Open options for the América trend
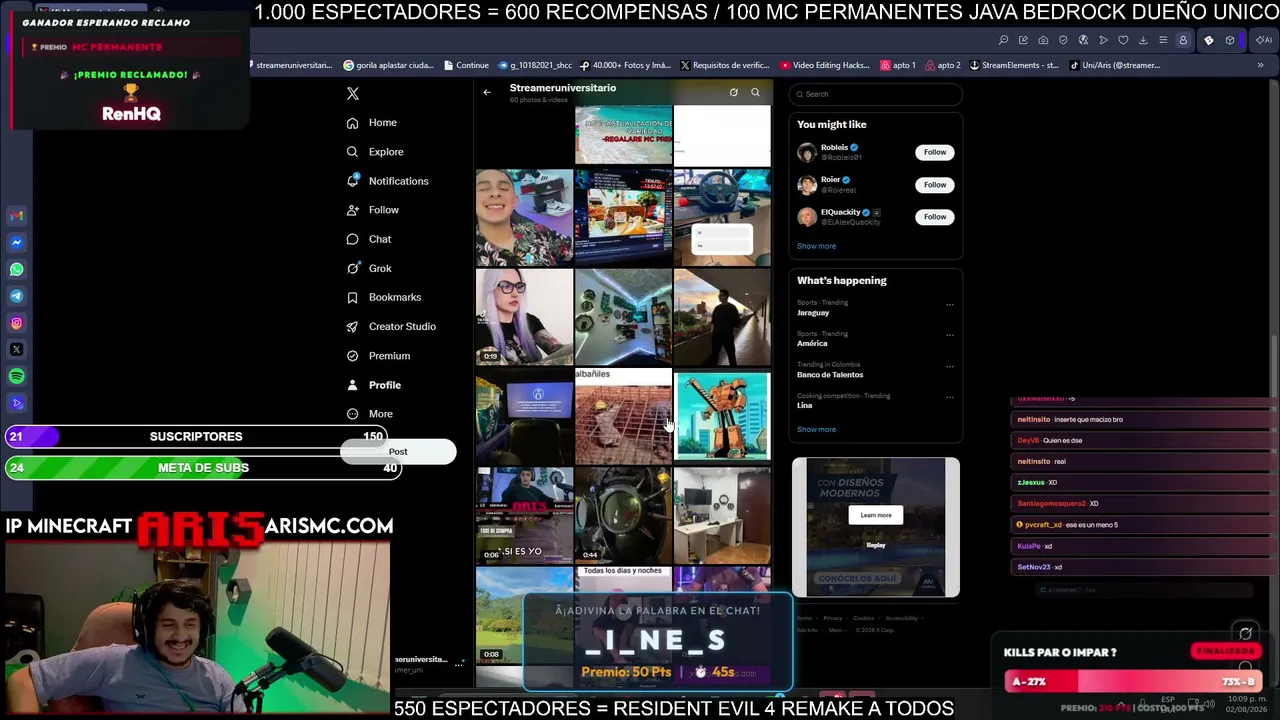This screenshot has height=720, width=1280. pos(949,335)
